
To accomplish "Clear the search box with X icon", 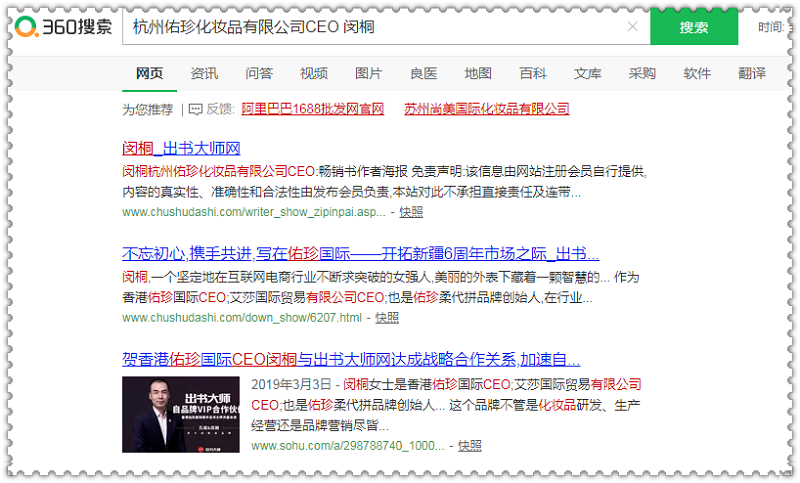I will pyautogui.click(x=632, y=27).
